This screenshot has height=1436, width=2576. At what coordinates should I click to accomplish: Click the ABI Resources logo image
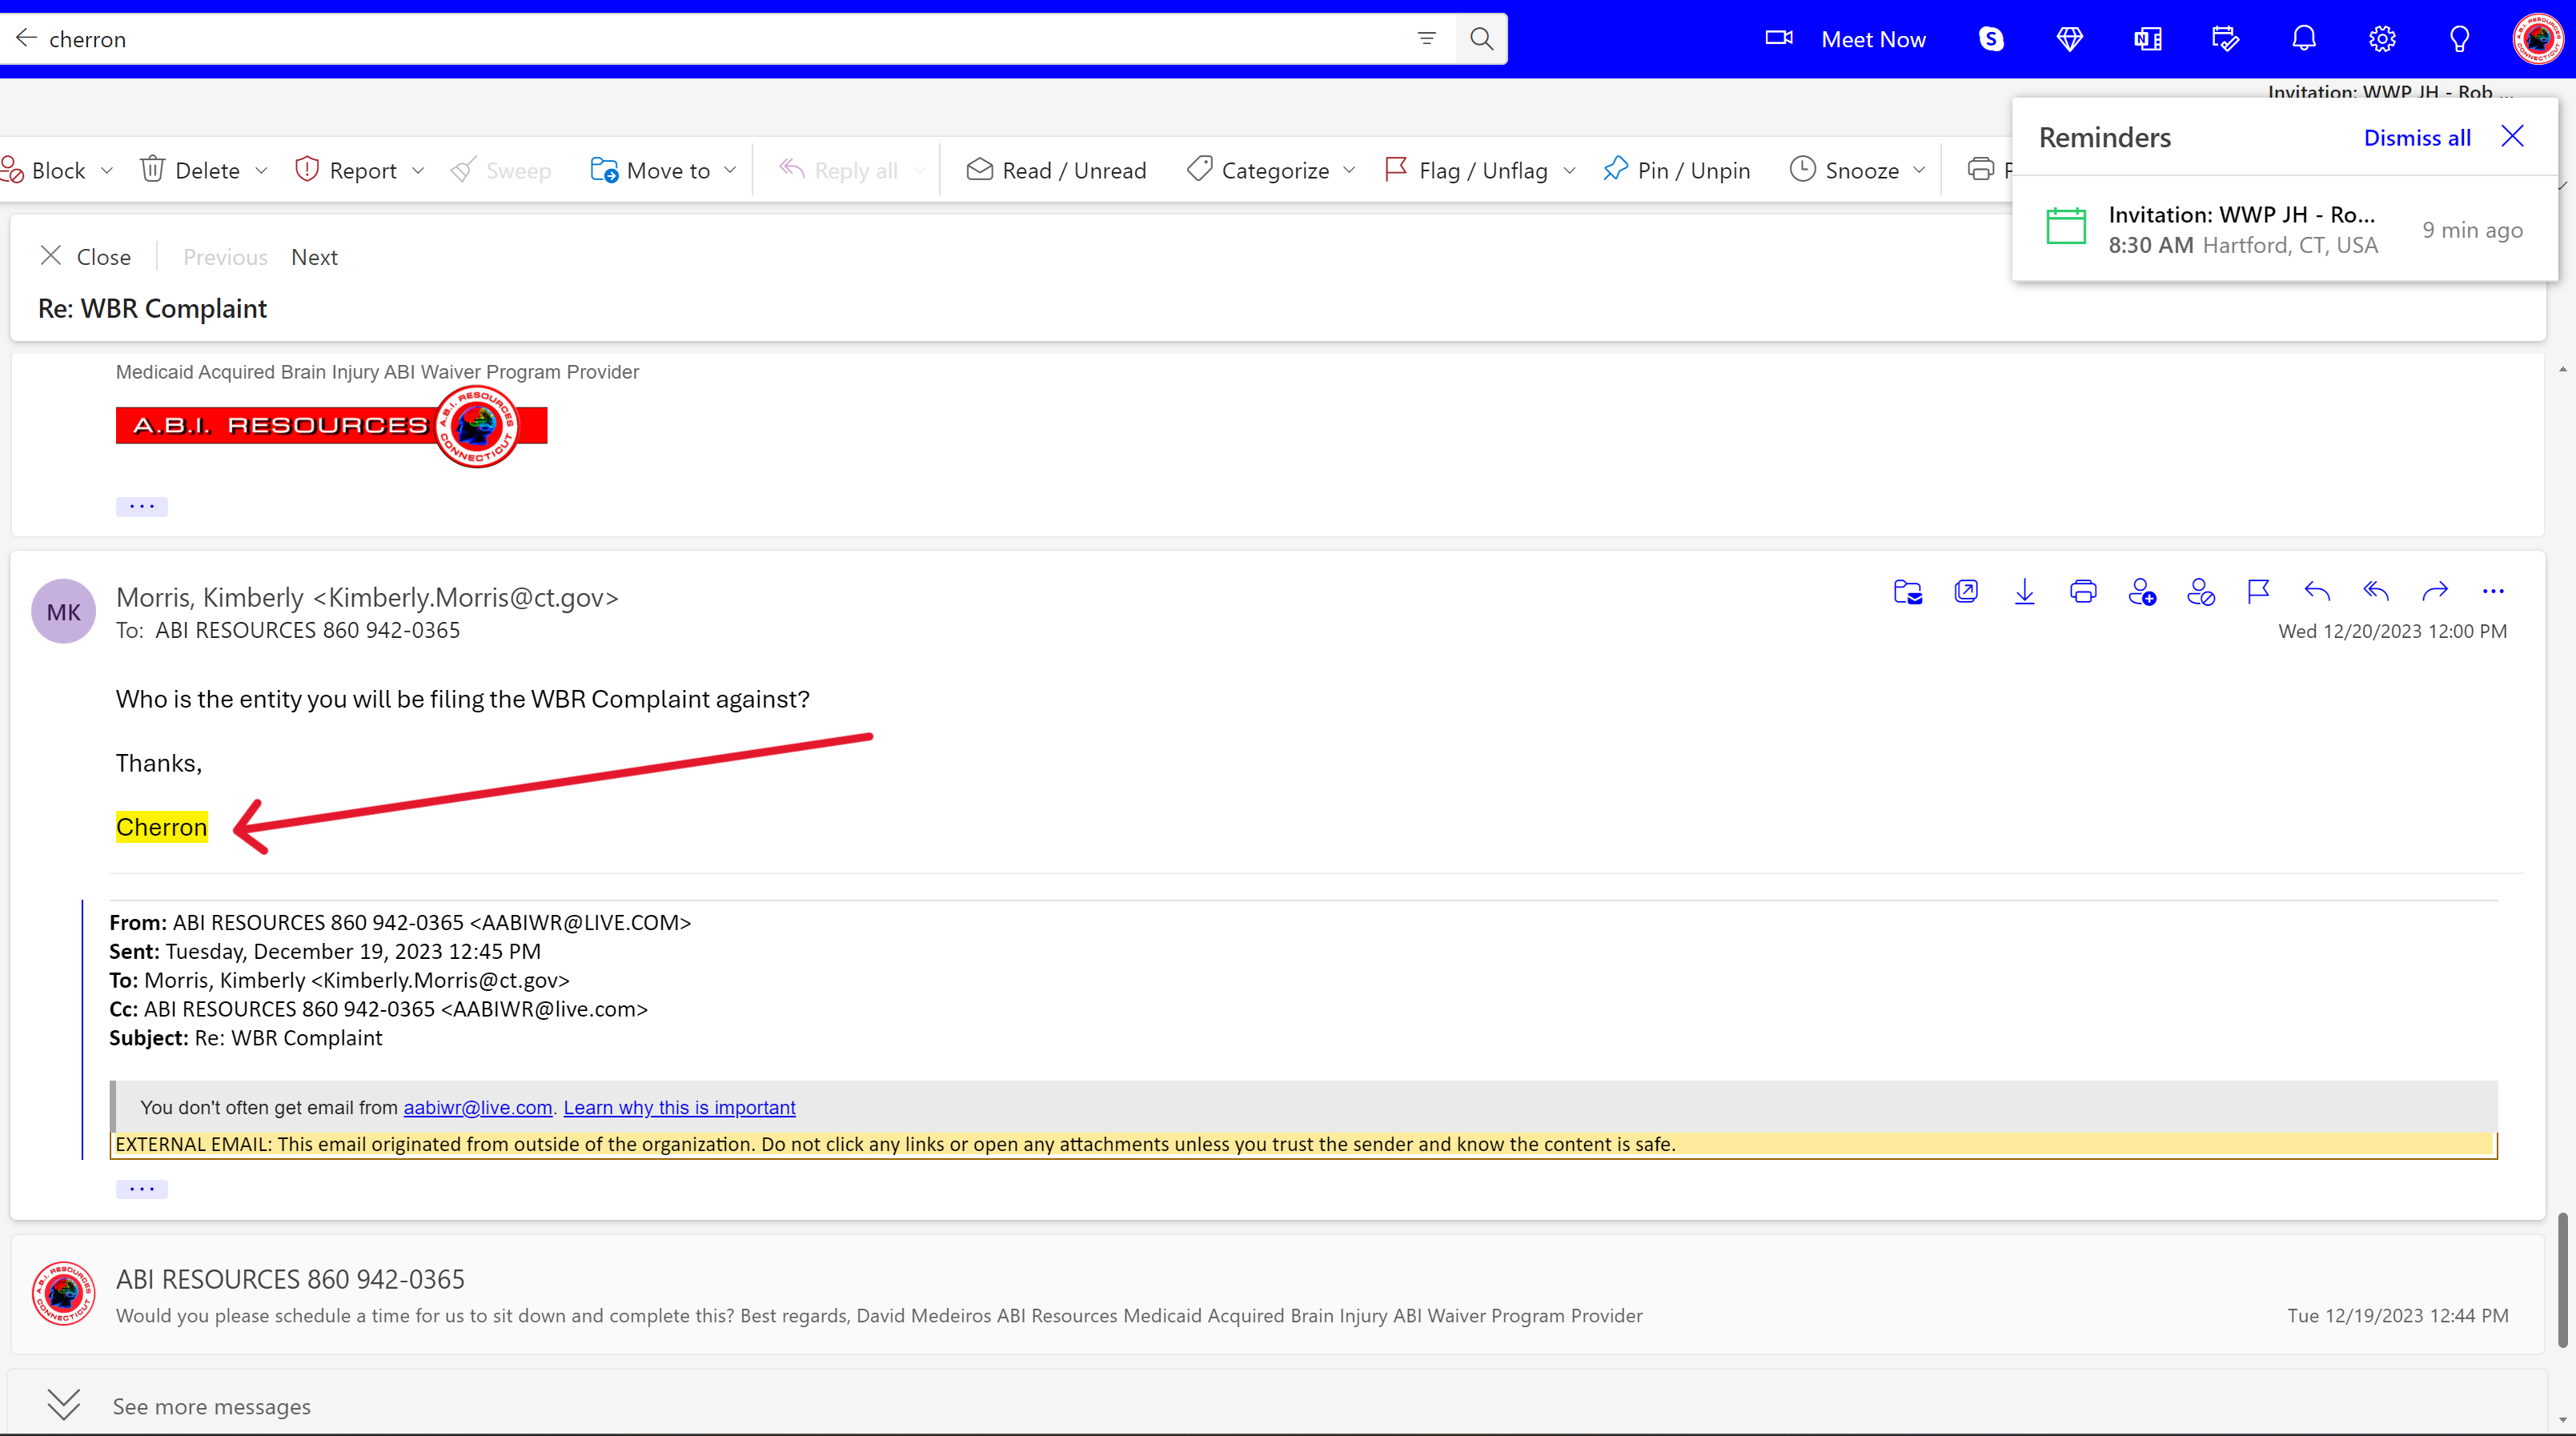[x=331, y=426]
